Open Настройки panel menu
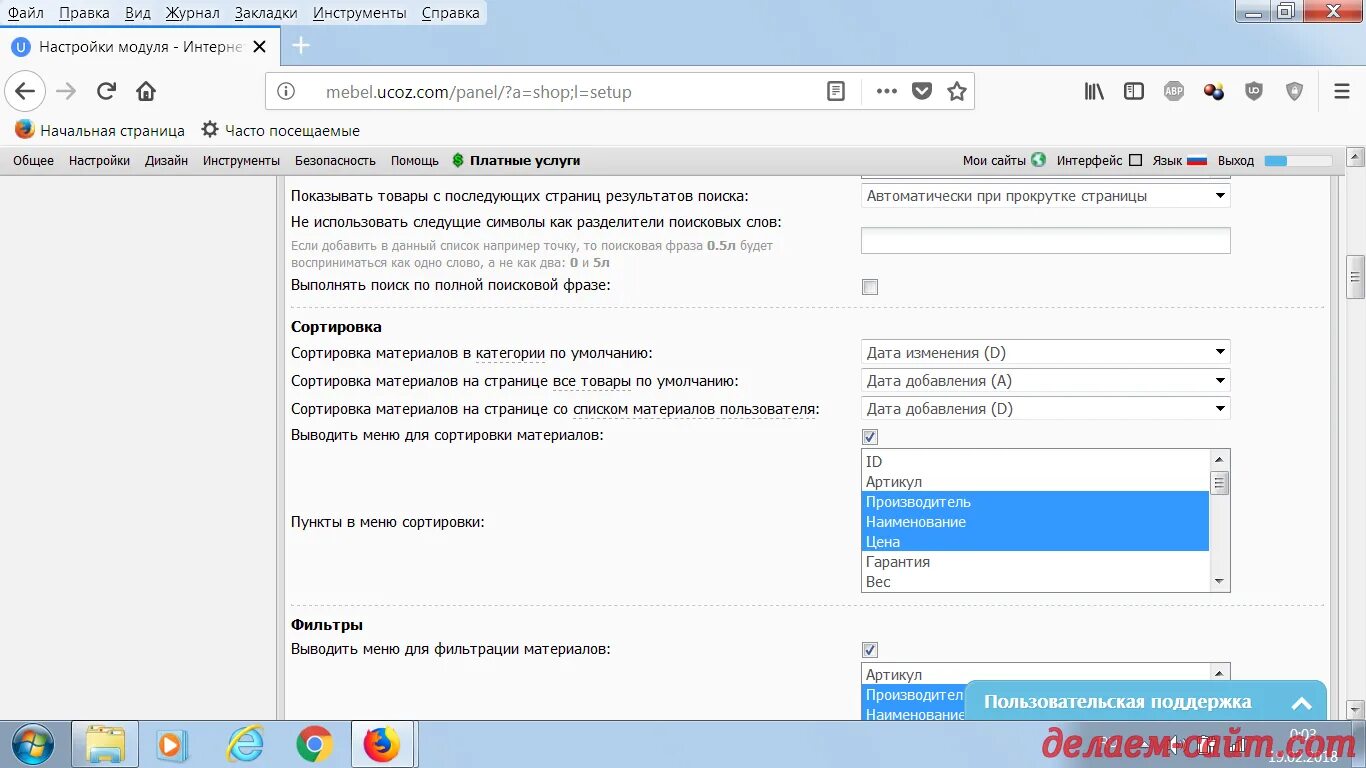Screen dimensions: 1366x768 coord(99,160)
